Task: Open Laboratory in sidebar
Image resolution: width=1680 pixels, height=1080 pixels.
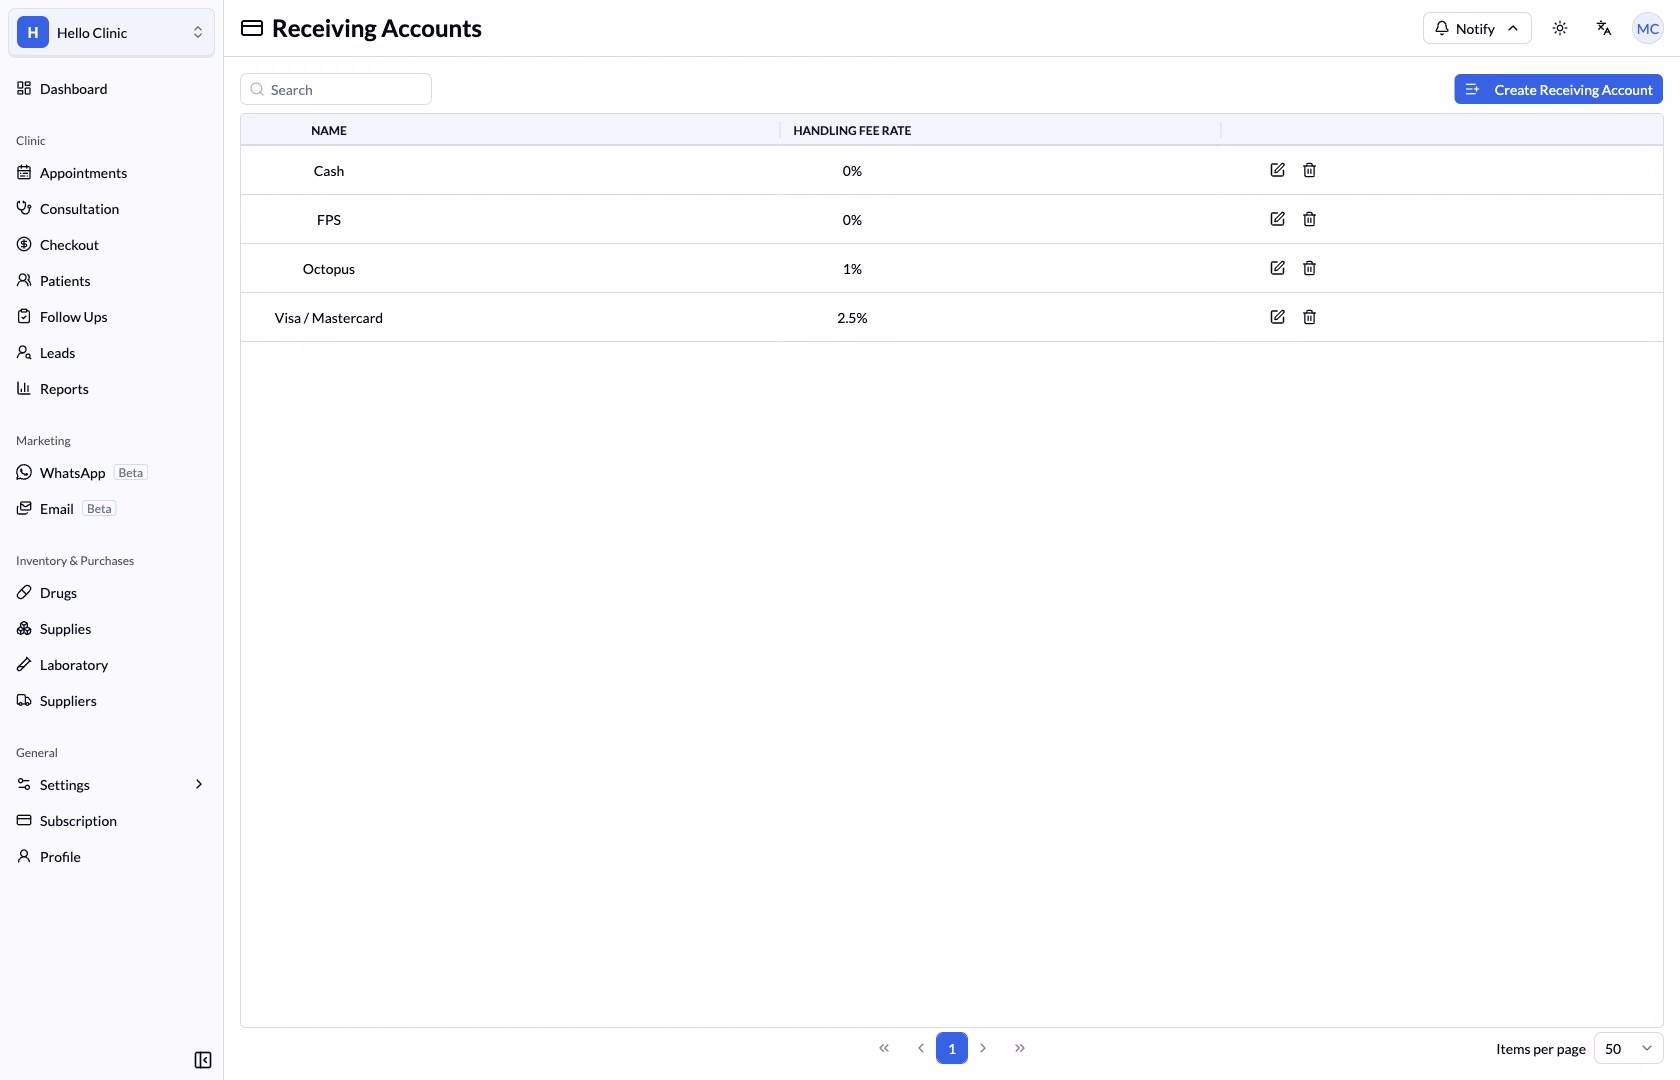Action: tap(111, 664)
